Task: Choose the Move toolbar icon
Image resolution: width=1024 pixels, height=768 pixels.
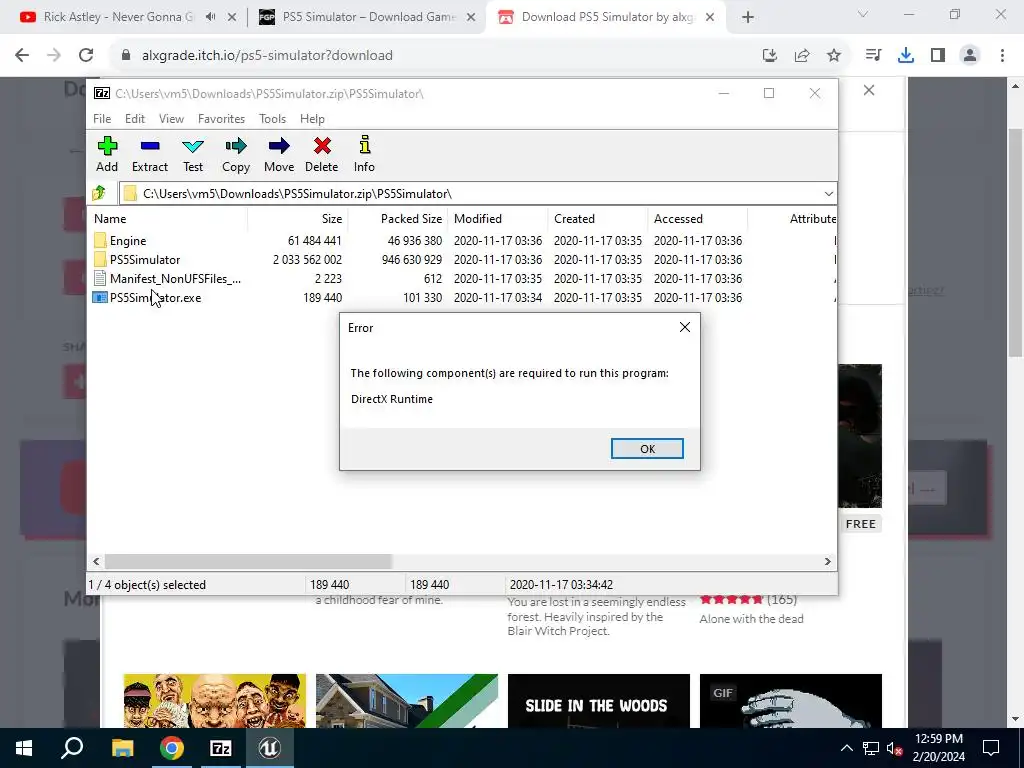Action: click(279, 146)
